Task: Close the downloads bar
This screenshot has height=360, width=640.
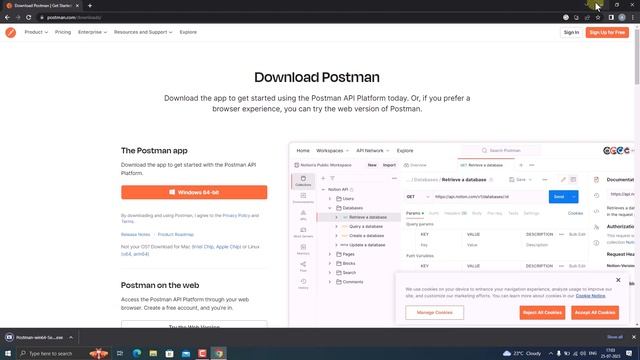Action: 633,337
